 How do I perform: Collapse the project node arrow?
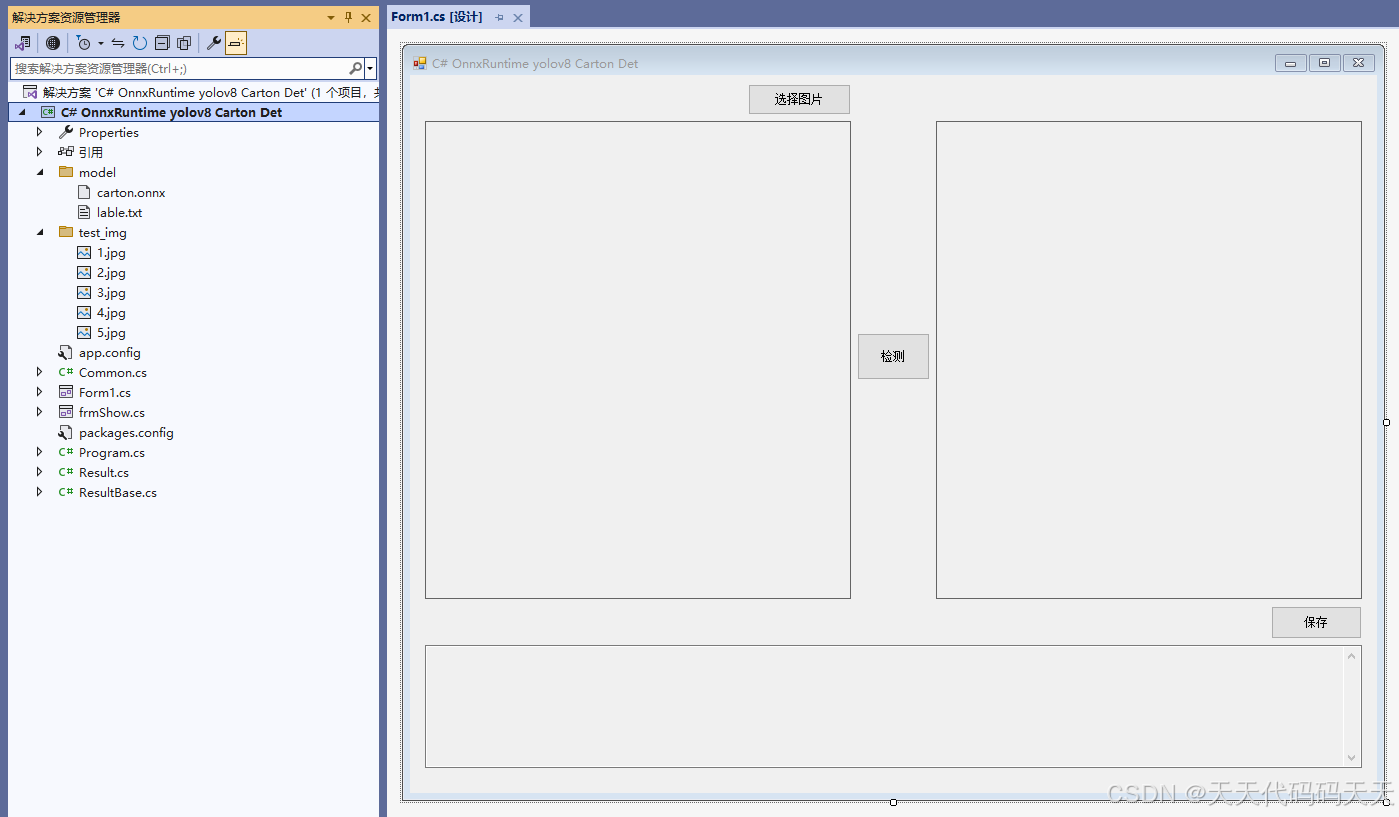coord(22,113)
